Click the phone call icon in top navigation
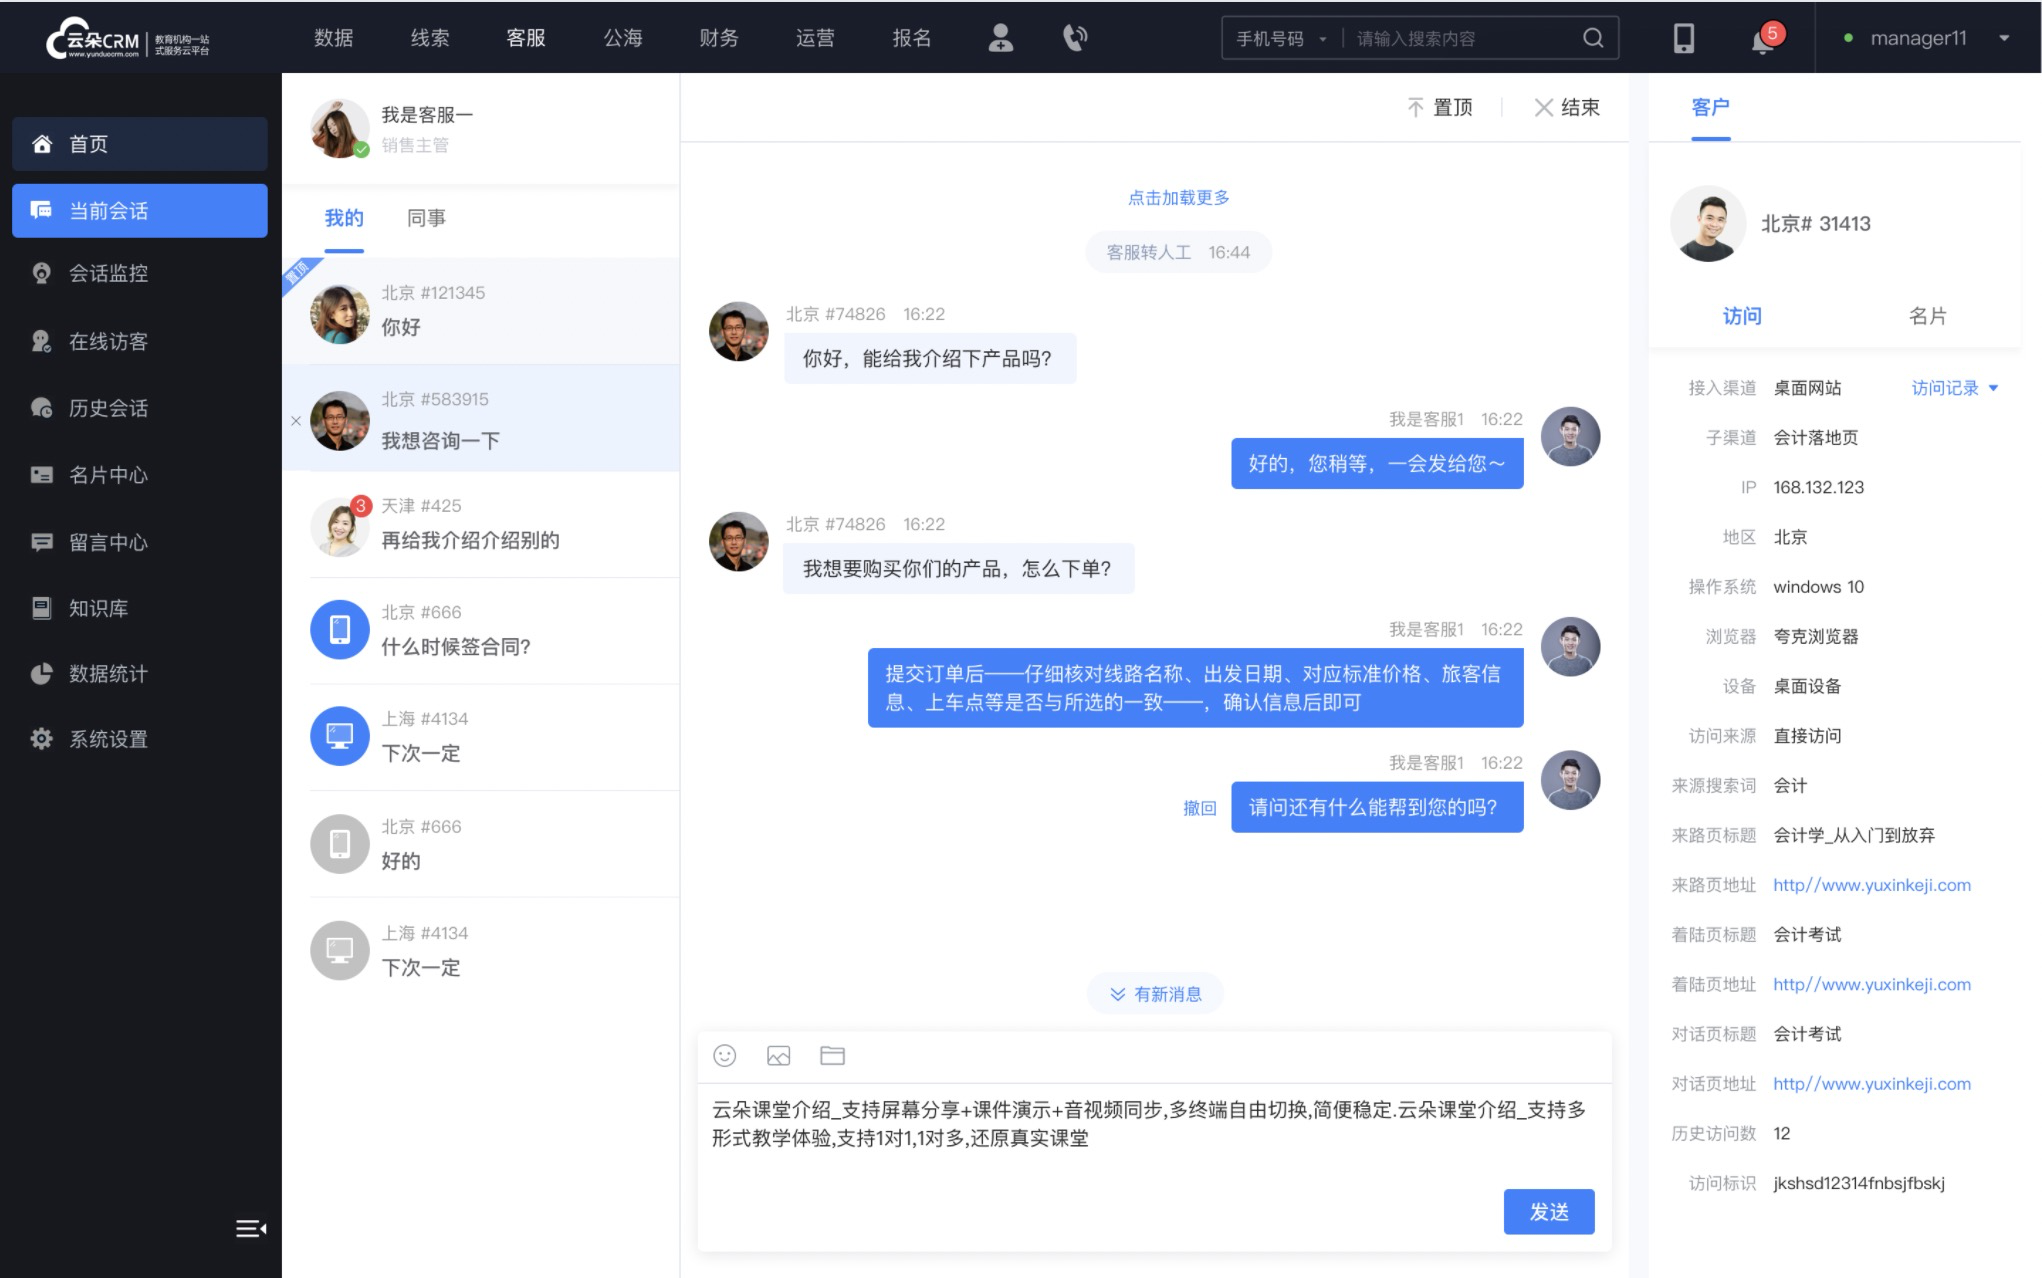 coord(1075,38)
